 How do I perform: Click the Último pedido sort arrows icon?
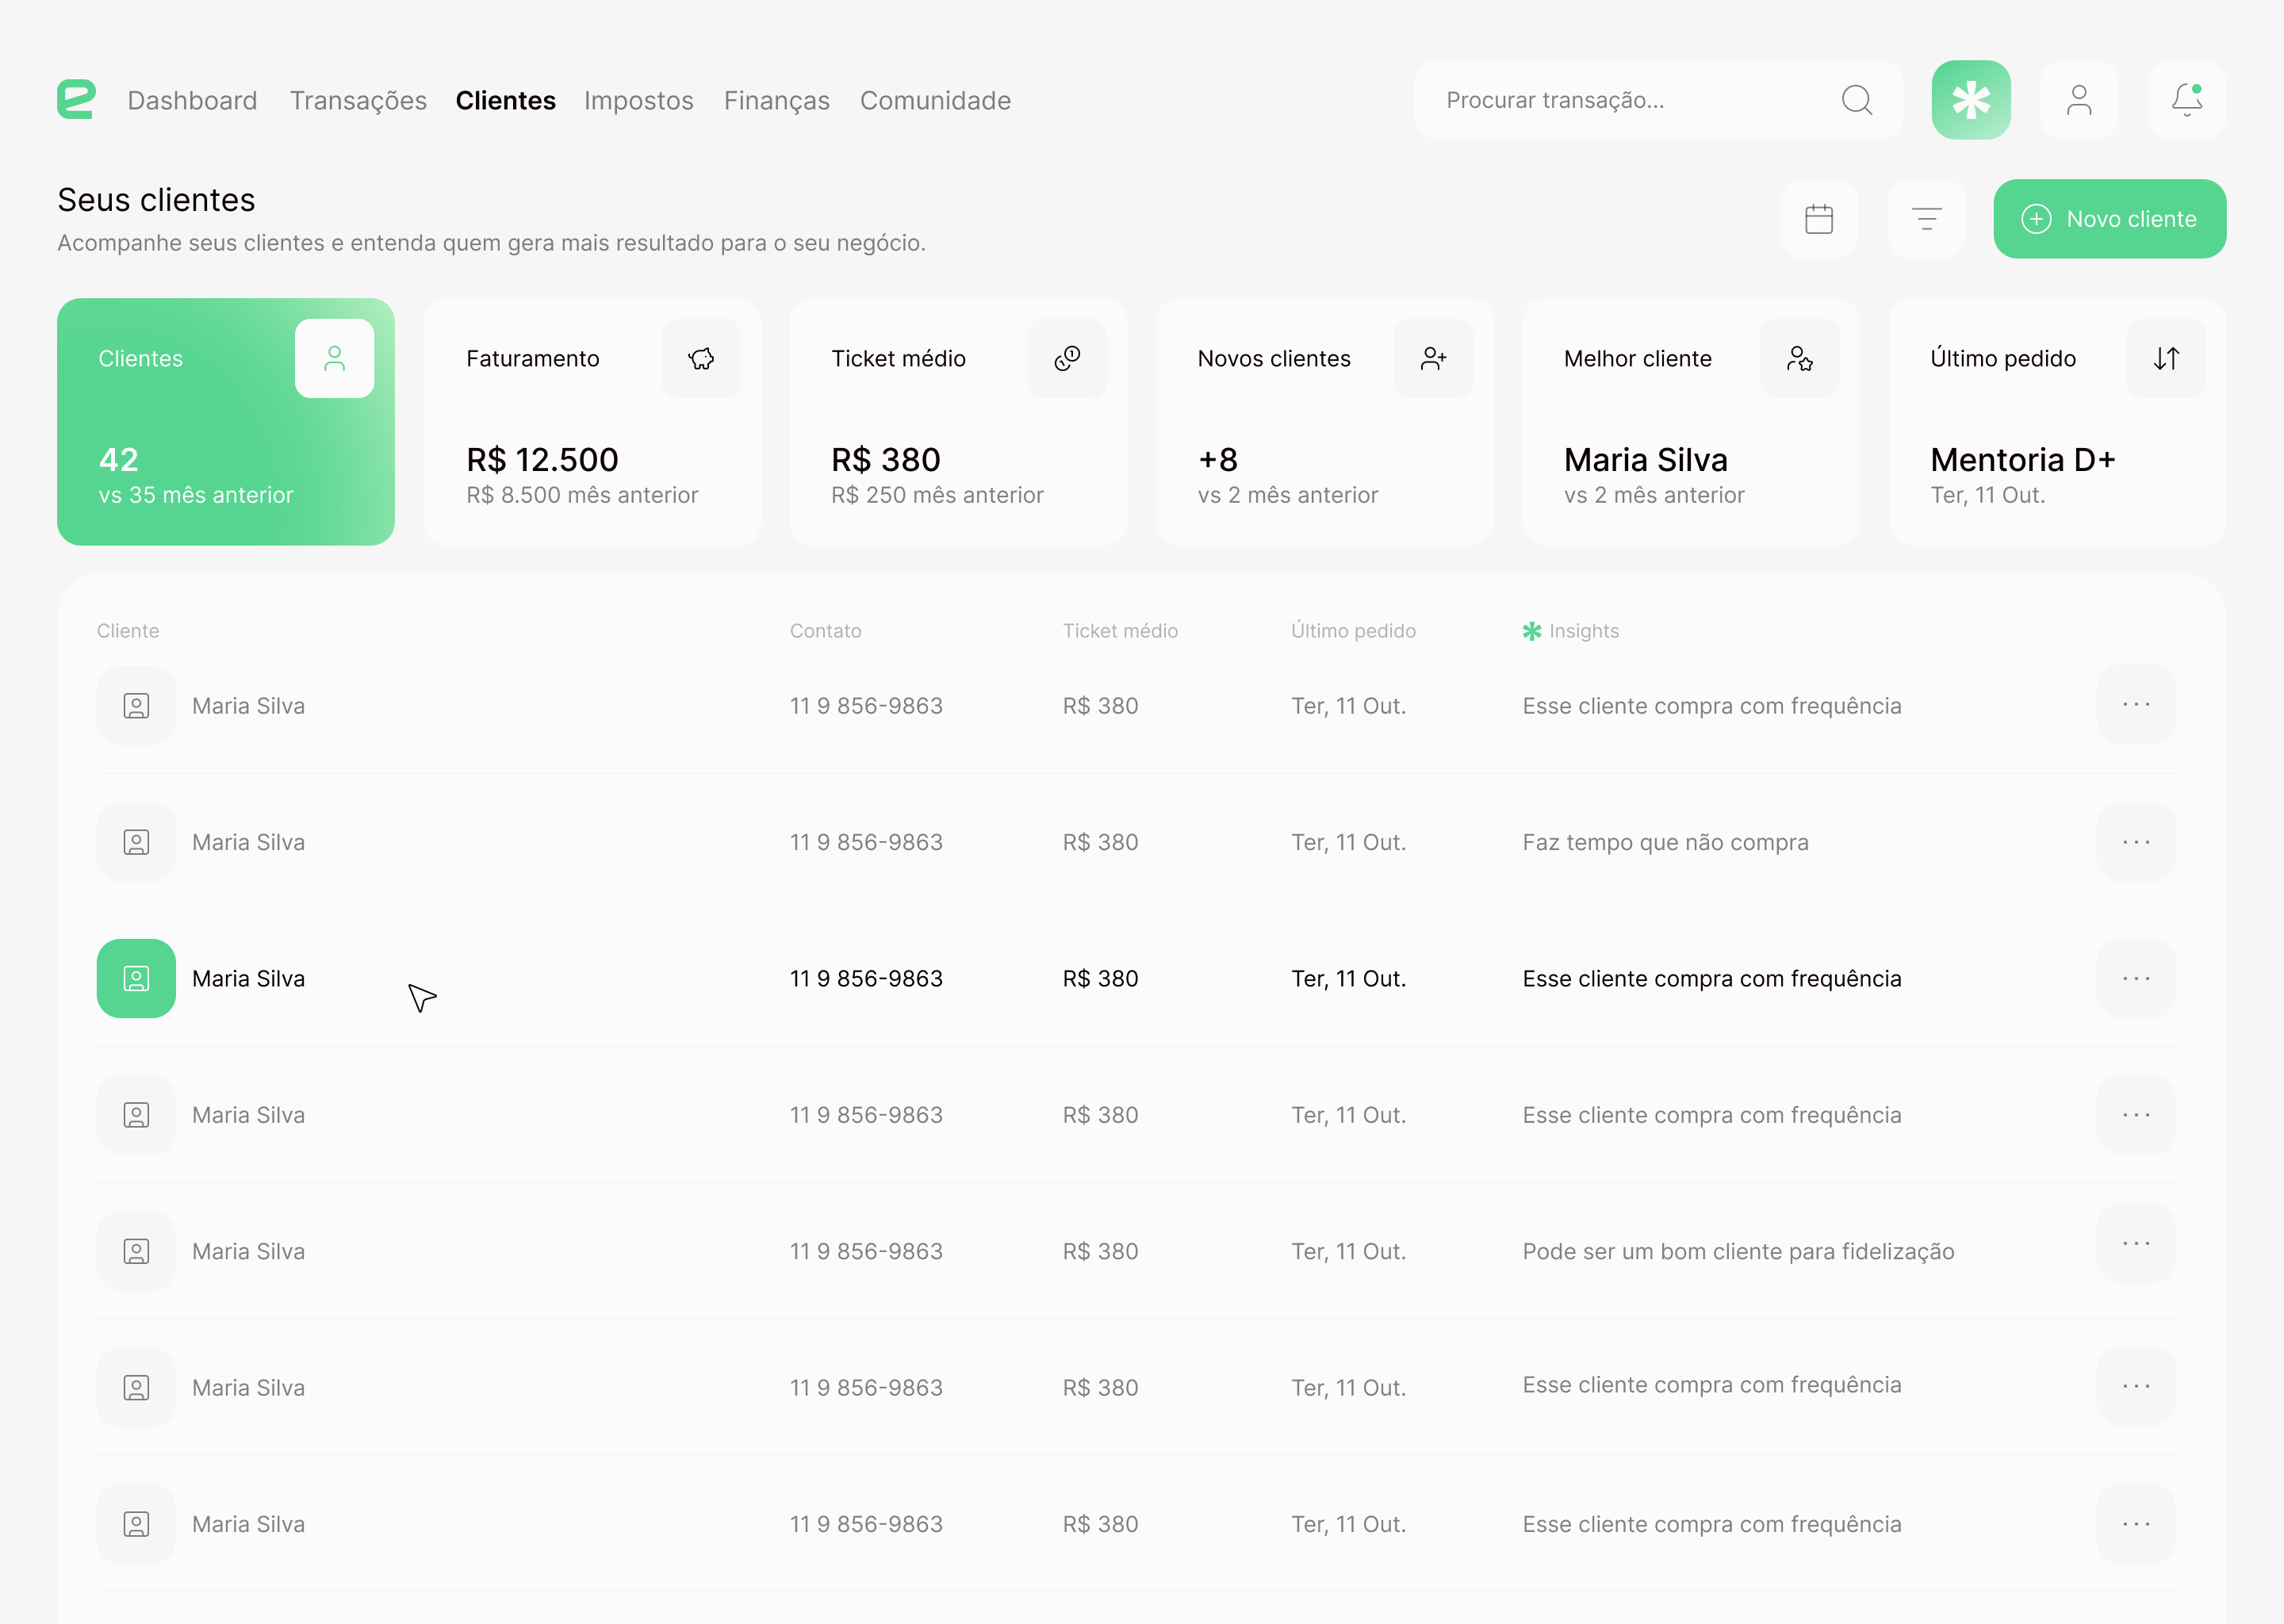click(x=2166, y=358)
